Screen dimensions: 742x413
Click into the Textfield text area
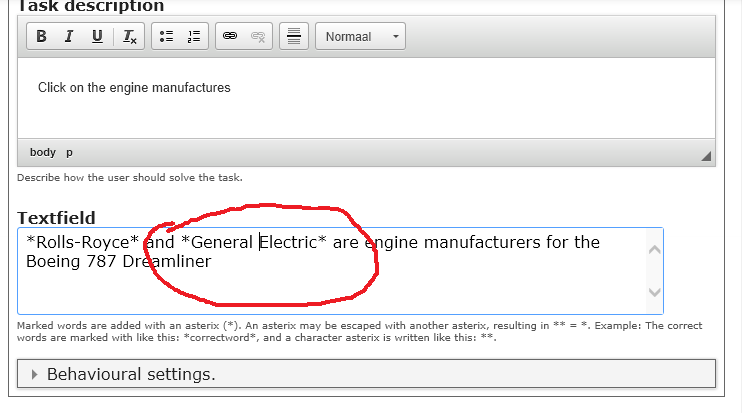pos(340,271)
